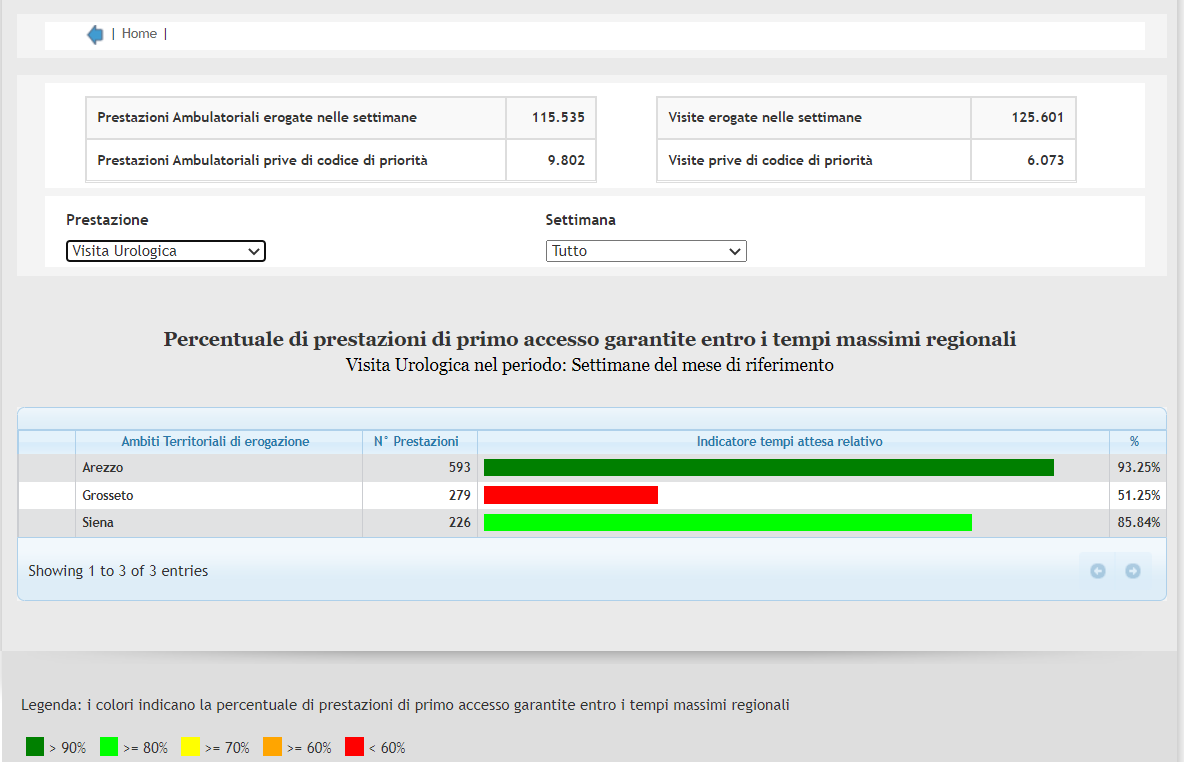Click the yellow >=70% legend swatch
This screenshot has height=762, width=1184.
[191, 746]
